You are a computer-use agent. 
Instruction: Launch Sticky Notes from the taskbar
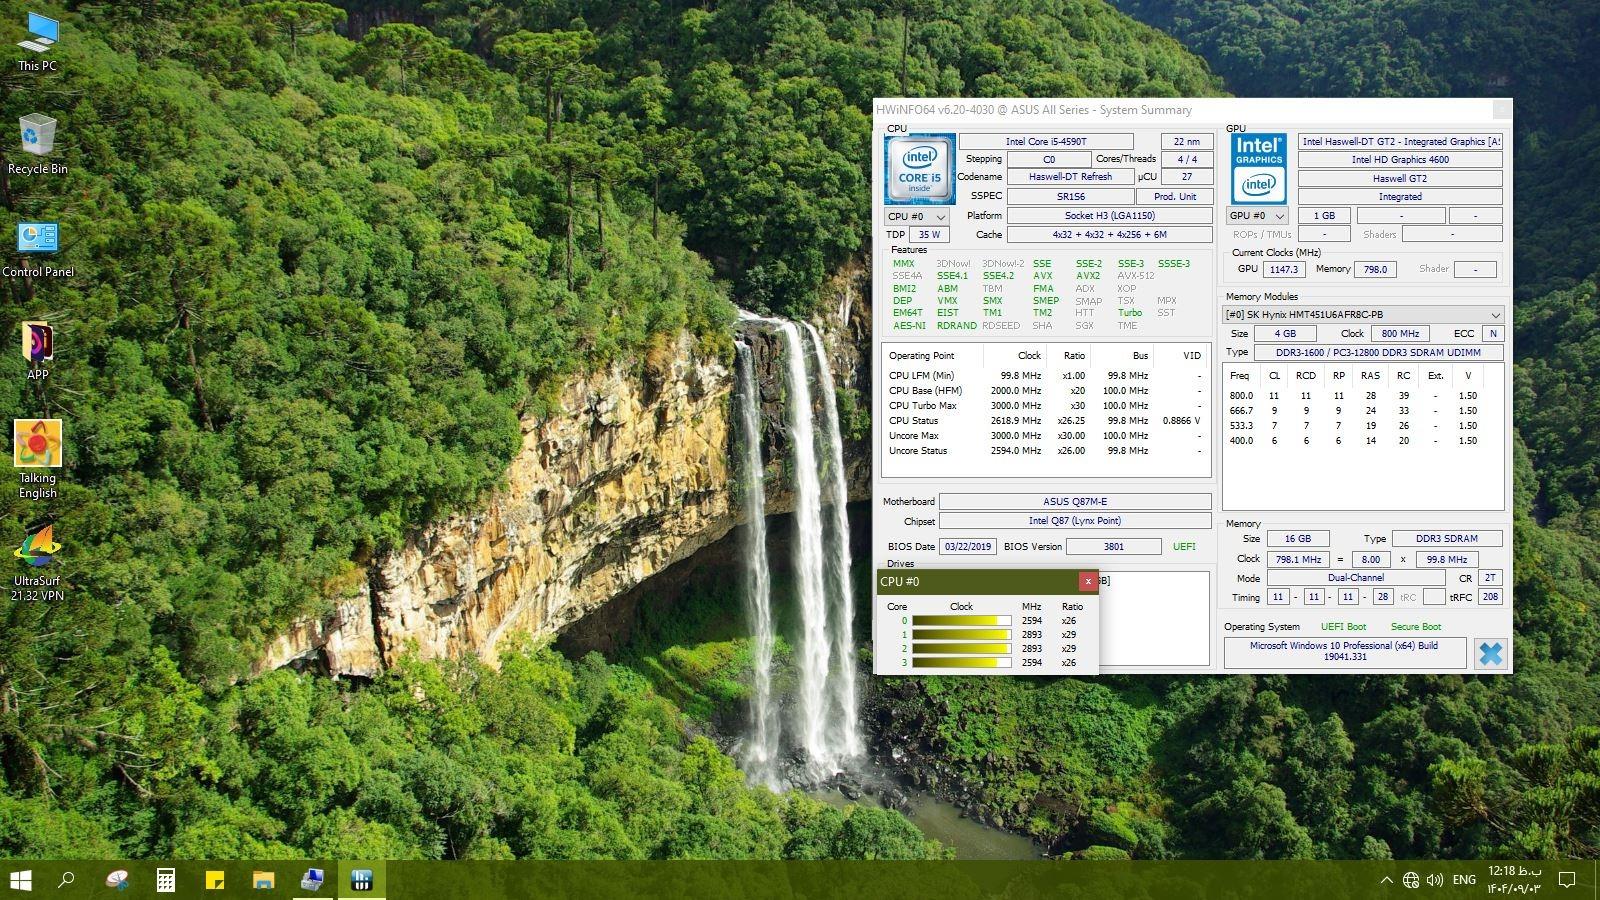(214, 880)
